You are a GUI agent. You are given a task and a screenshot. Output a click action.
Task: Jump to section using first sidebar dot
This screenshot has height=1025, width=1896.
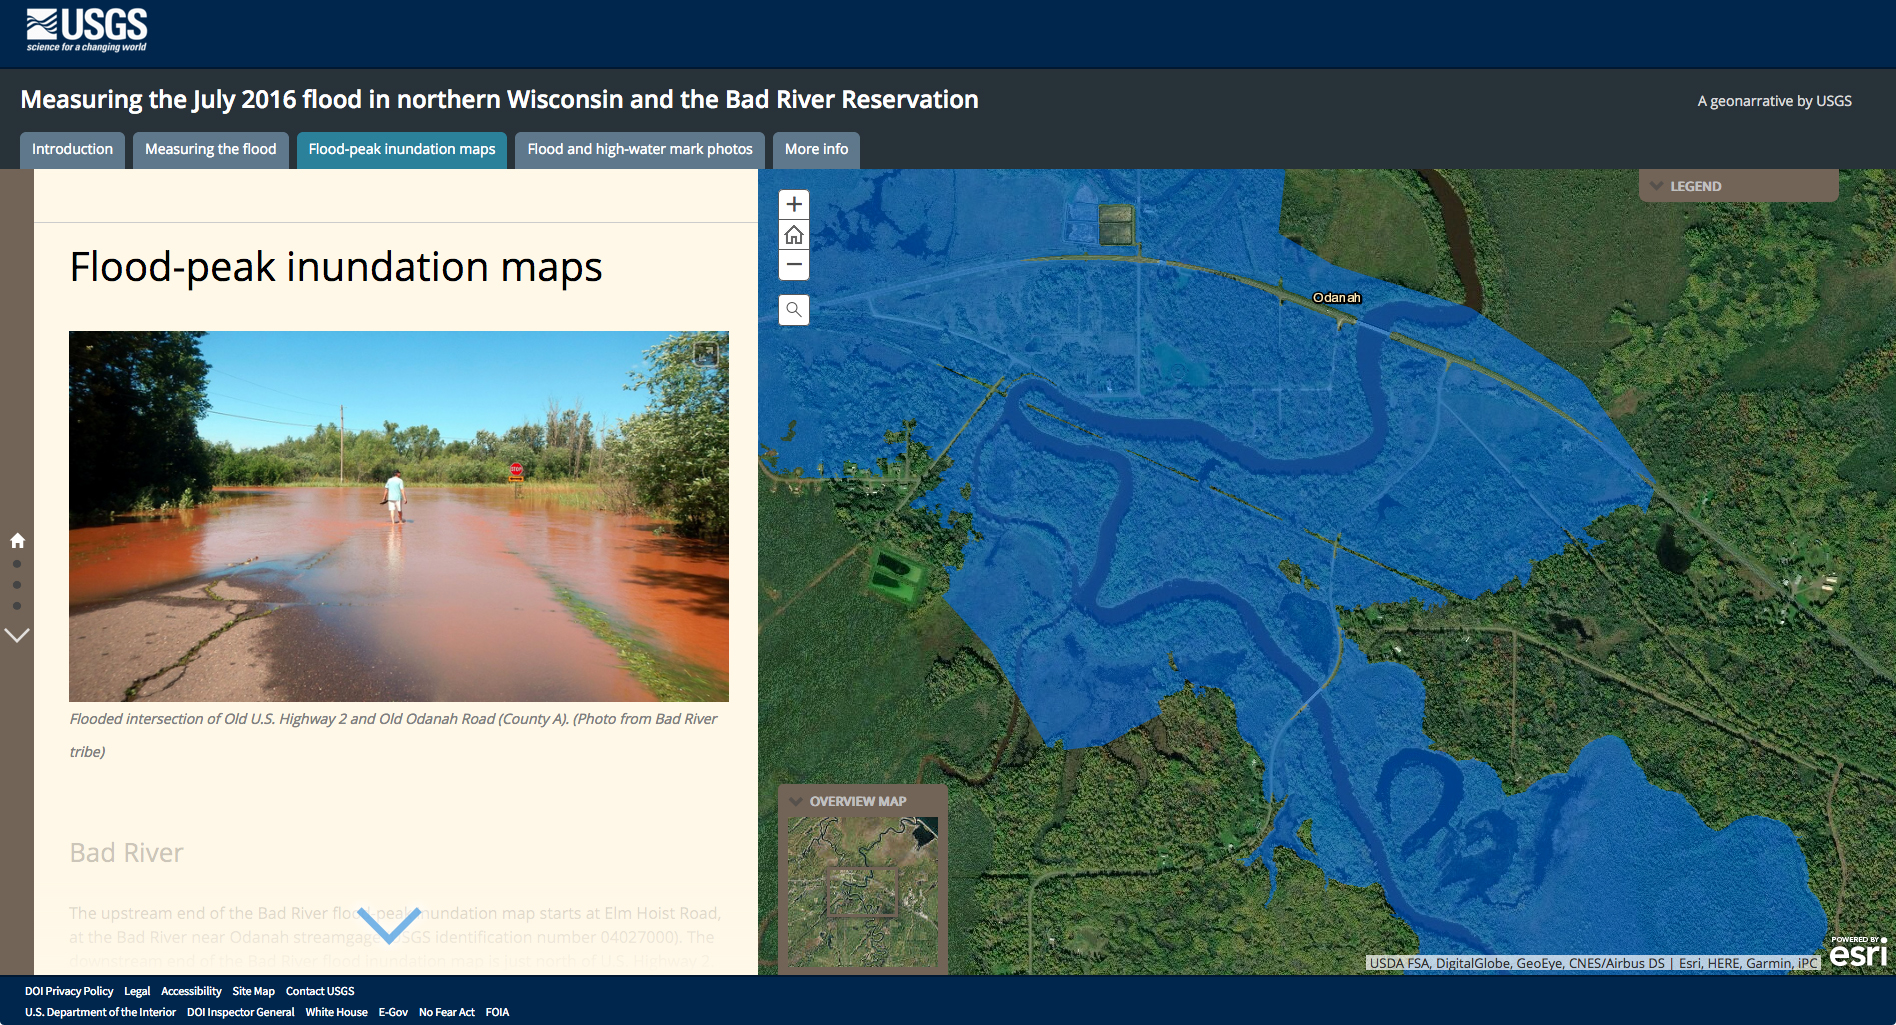17,564
